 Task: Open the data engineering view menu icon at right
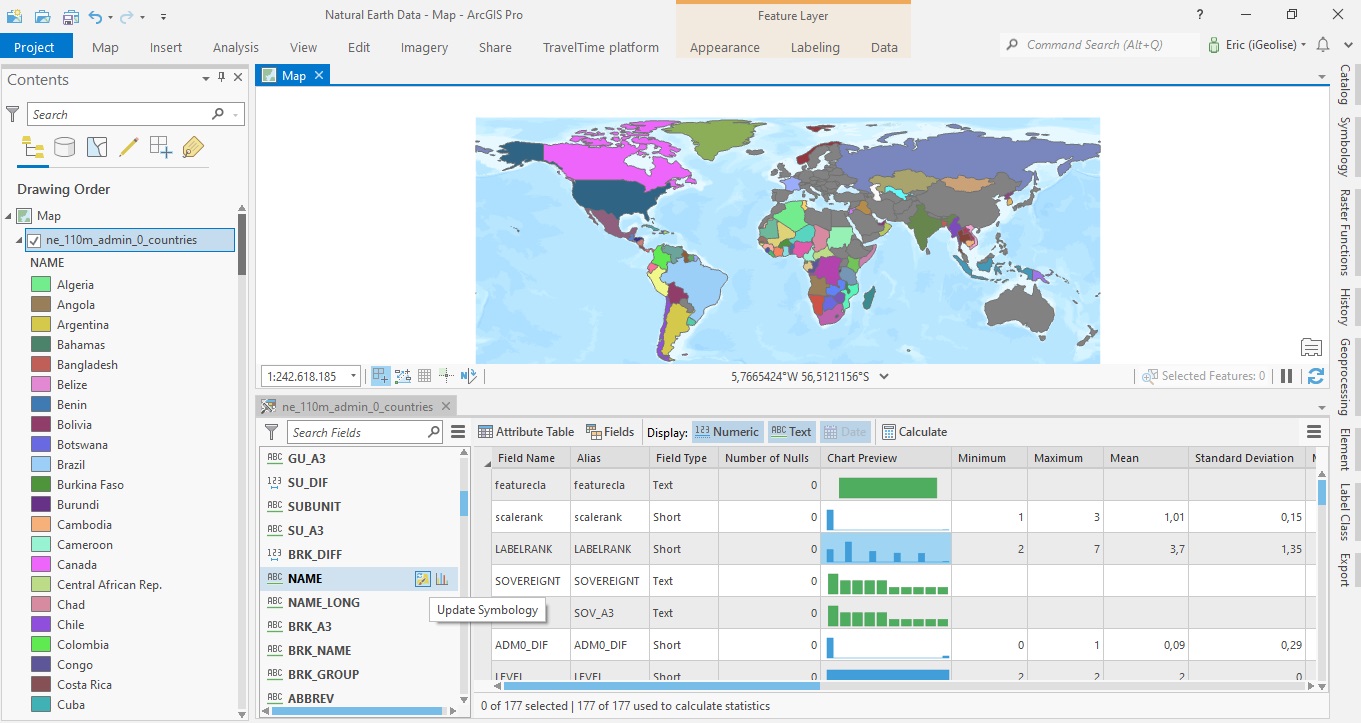[1314, 432]
